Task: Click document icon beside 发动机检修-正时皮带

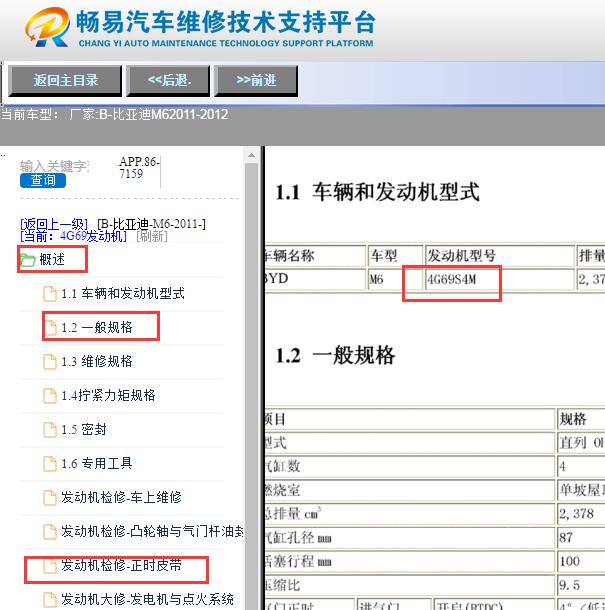Action: [x=49, y=566]
